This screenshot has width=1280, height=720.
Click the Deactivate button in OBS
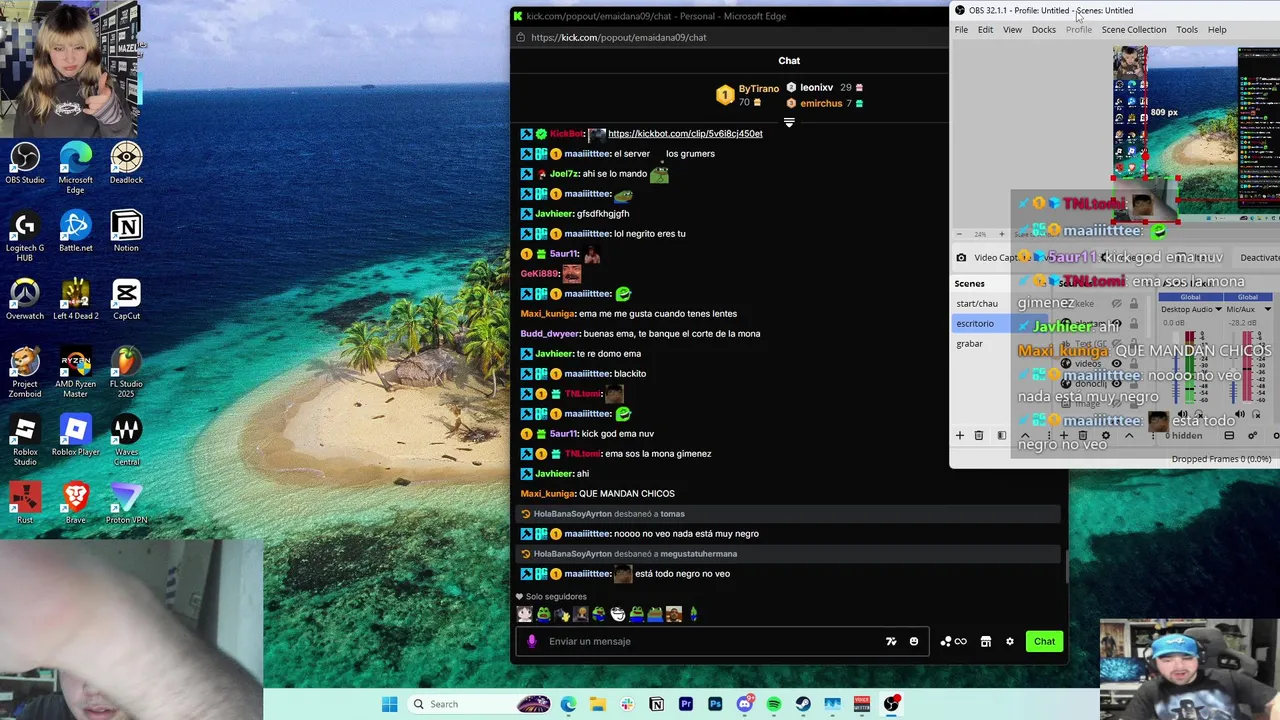pos(1259,257)
